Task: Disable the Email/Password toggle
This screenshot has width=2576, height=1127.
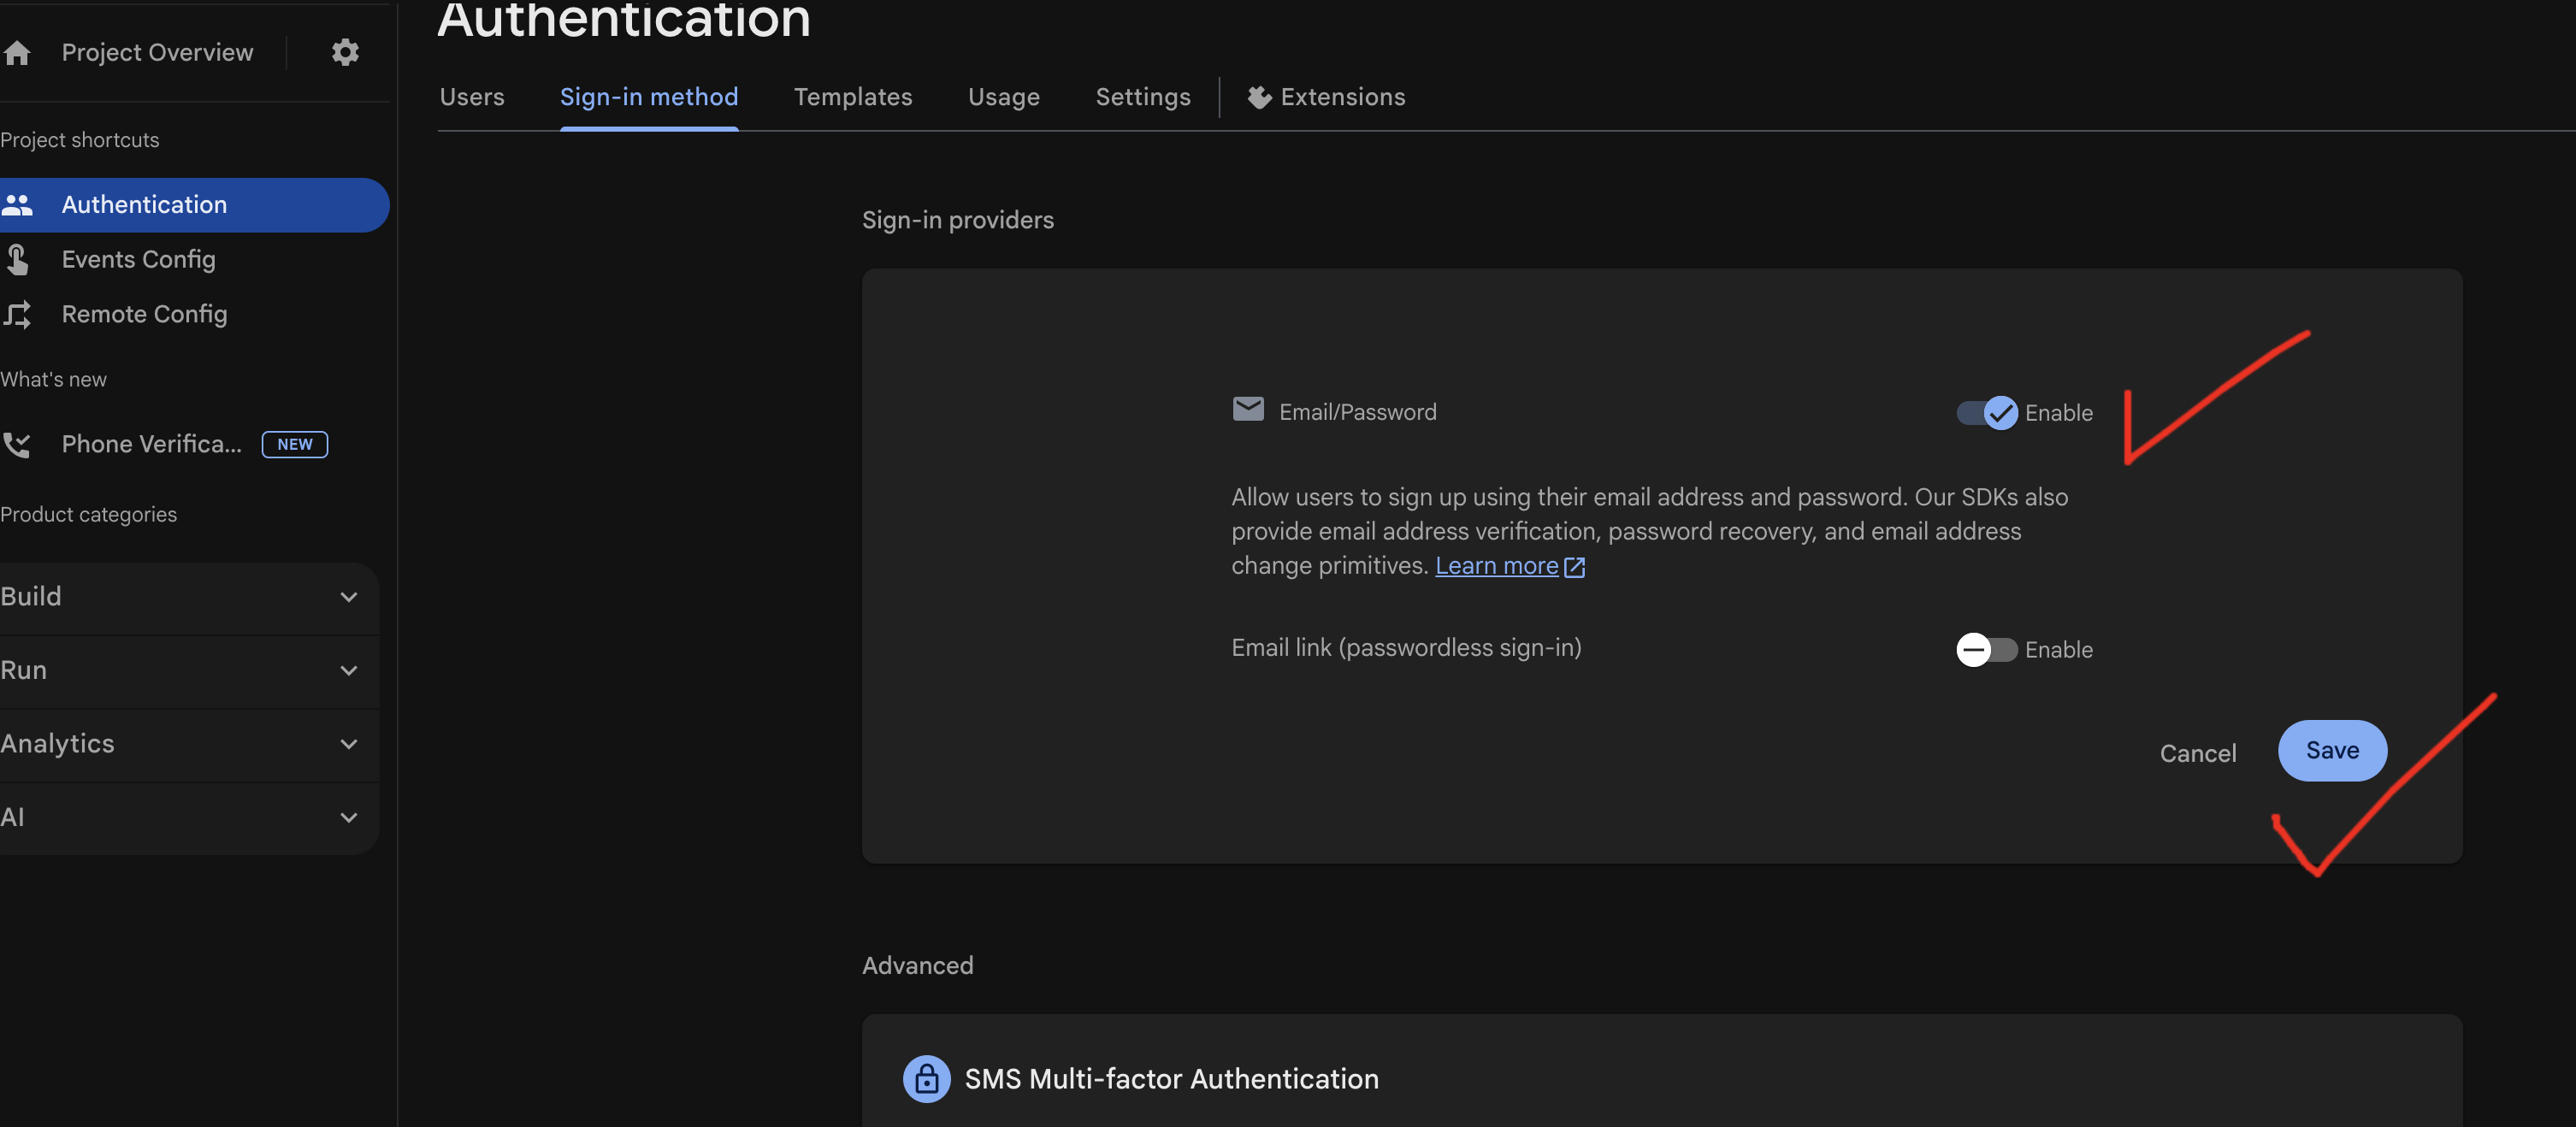Action: point(1987,413)
